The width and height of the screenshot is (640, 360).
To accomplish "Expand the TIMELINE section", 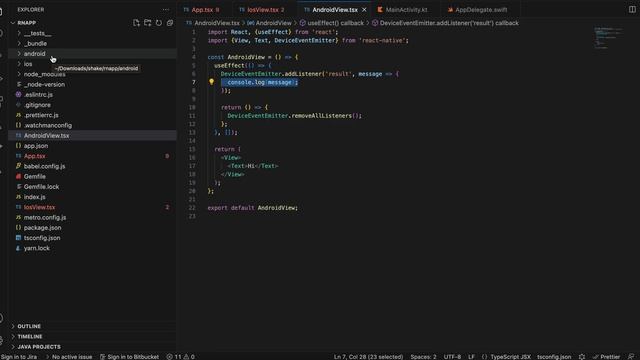I will (30, 336).
